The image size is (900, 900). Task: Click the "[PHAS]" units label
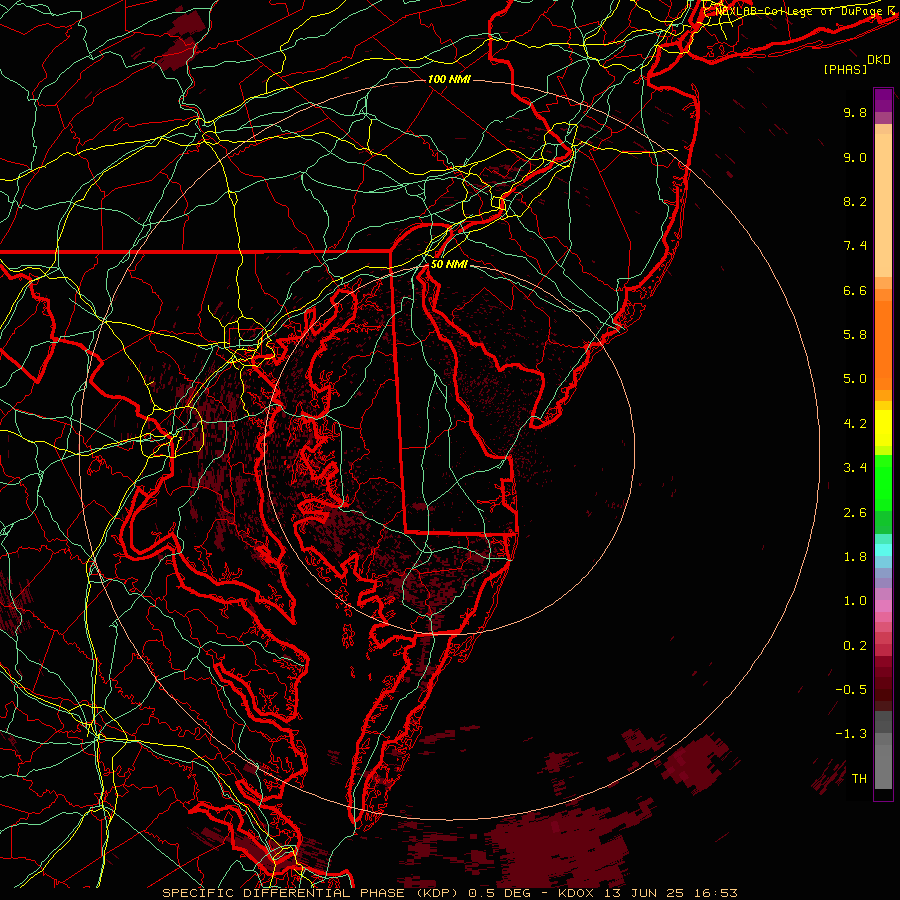coord(845,69)
